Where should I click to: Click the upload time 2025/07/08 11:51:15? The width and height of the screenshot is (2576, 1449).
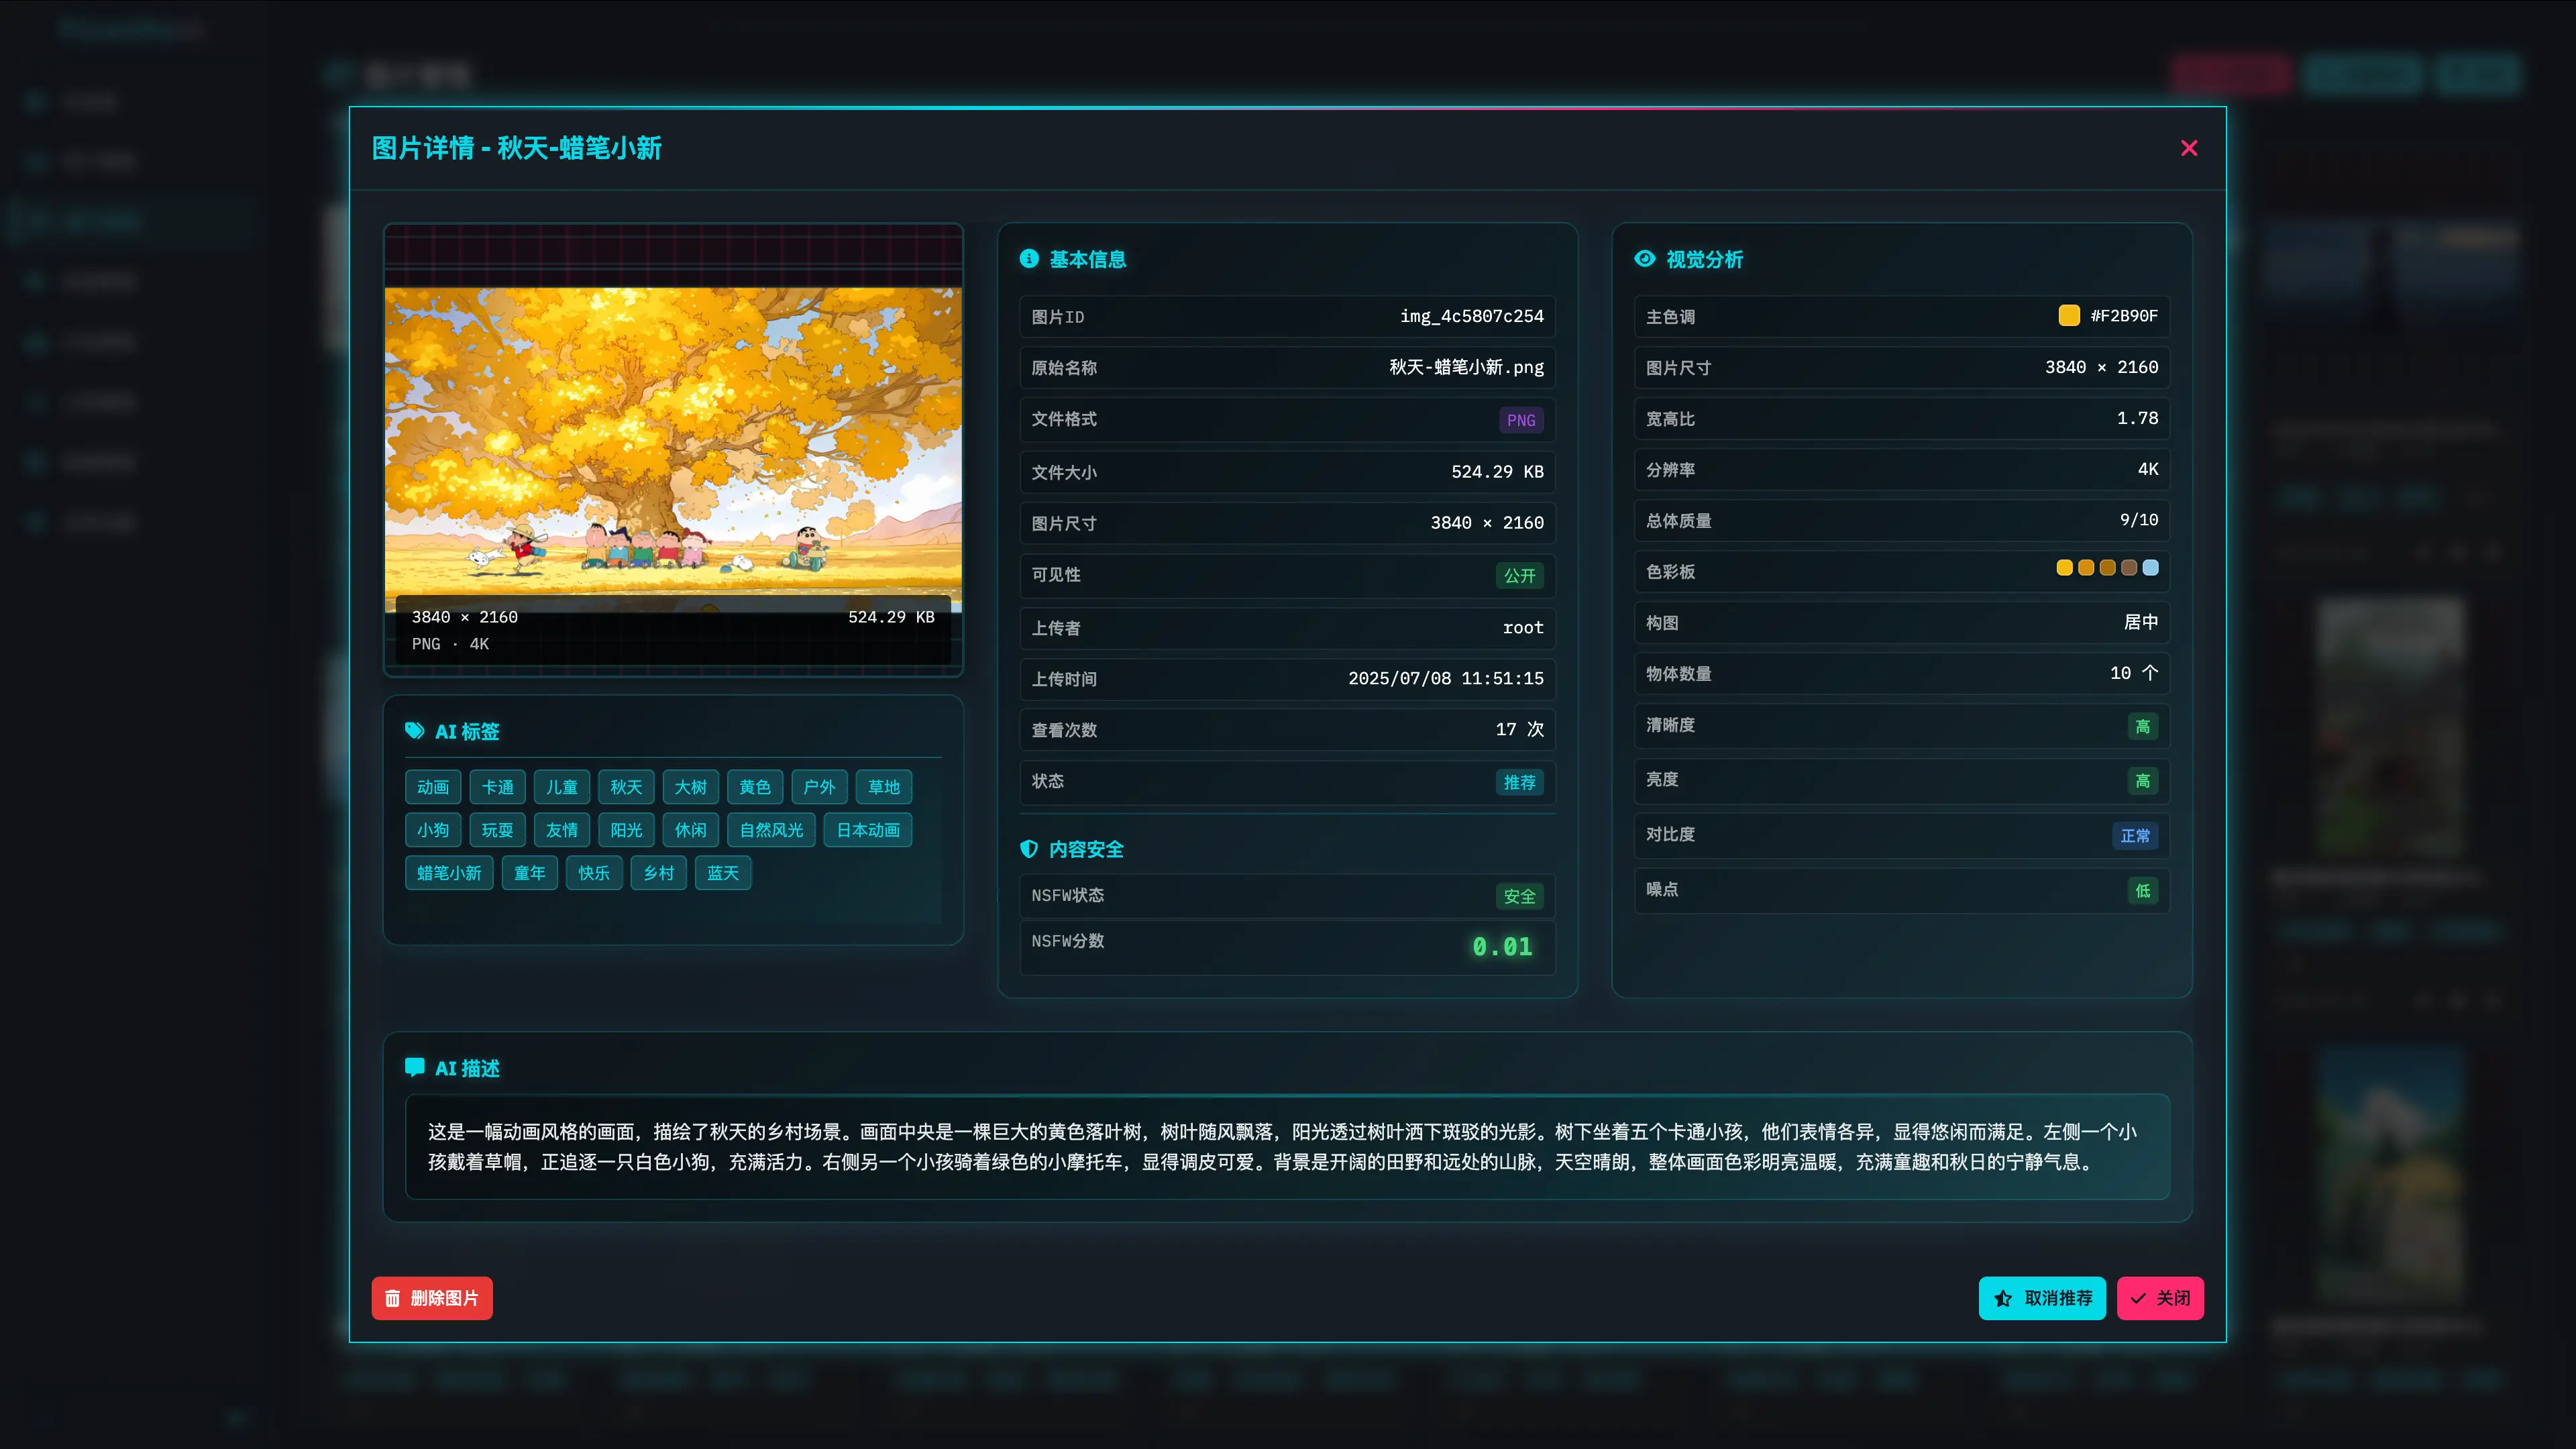[1445, 678]
